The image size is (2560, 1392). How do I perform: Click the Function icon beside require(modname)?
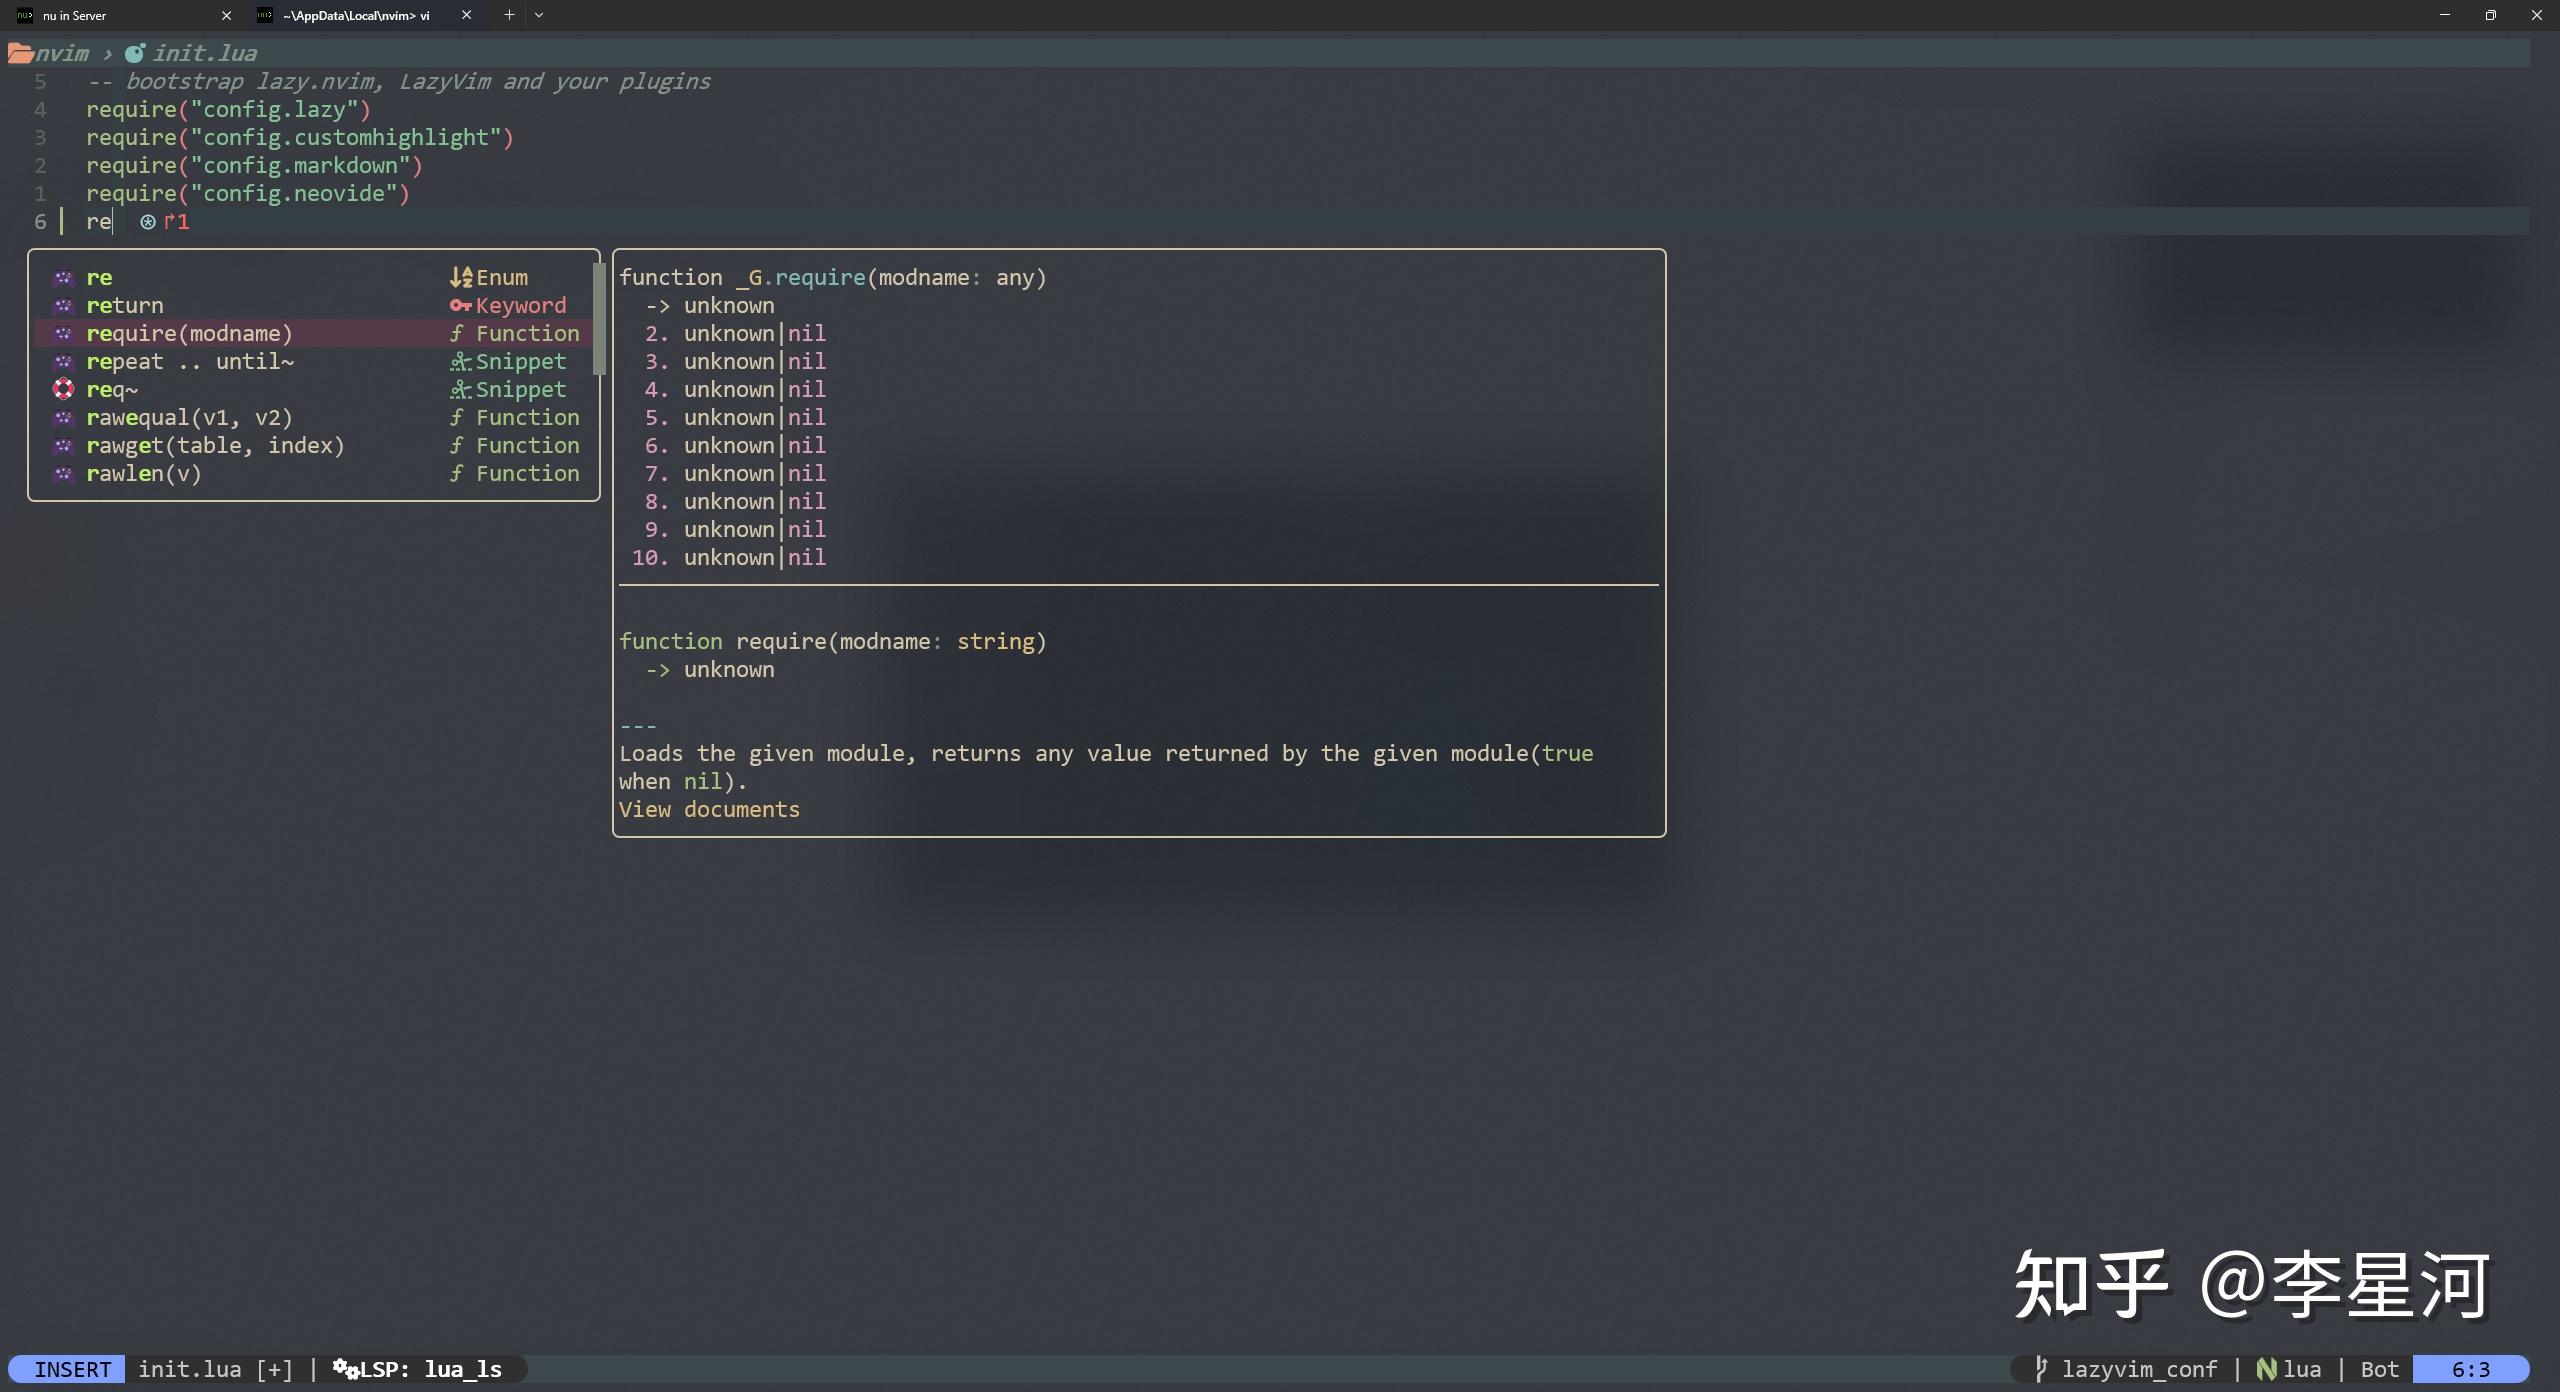(x=459, y=333)
